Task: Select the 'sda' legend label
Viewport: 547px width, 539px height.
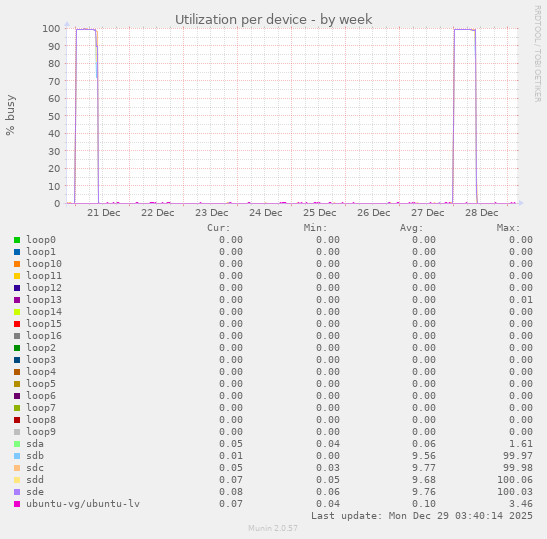Action: coord(35,444)
